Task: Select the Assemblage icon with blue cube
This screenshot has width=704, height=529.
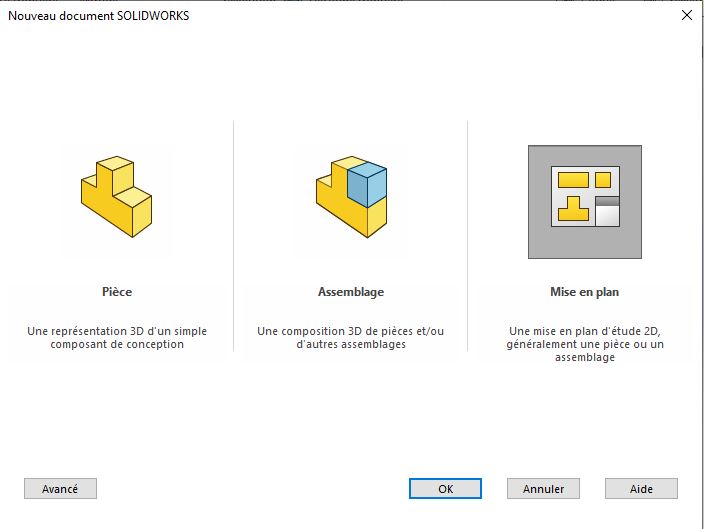Action: [x=351, y=197]
